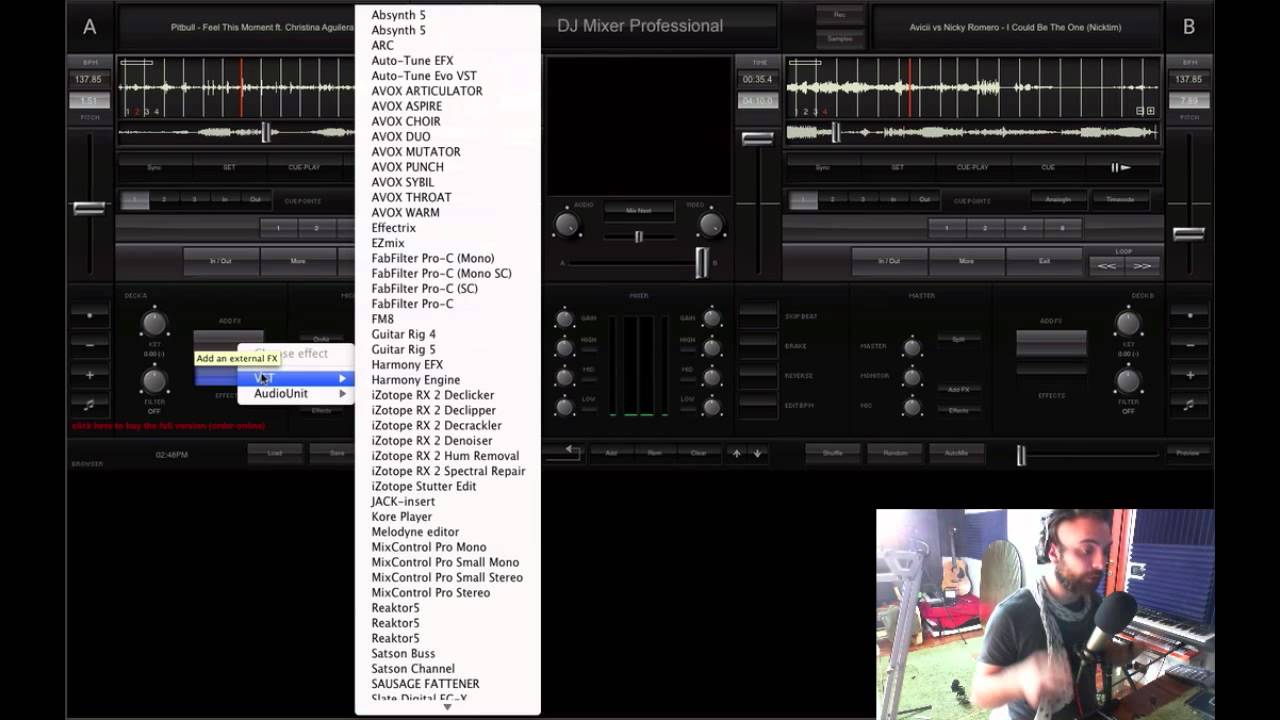Click the Mix Next button

[x=638, y=211]
